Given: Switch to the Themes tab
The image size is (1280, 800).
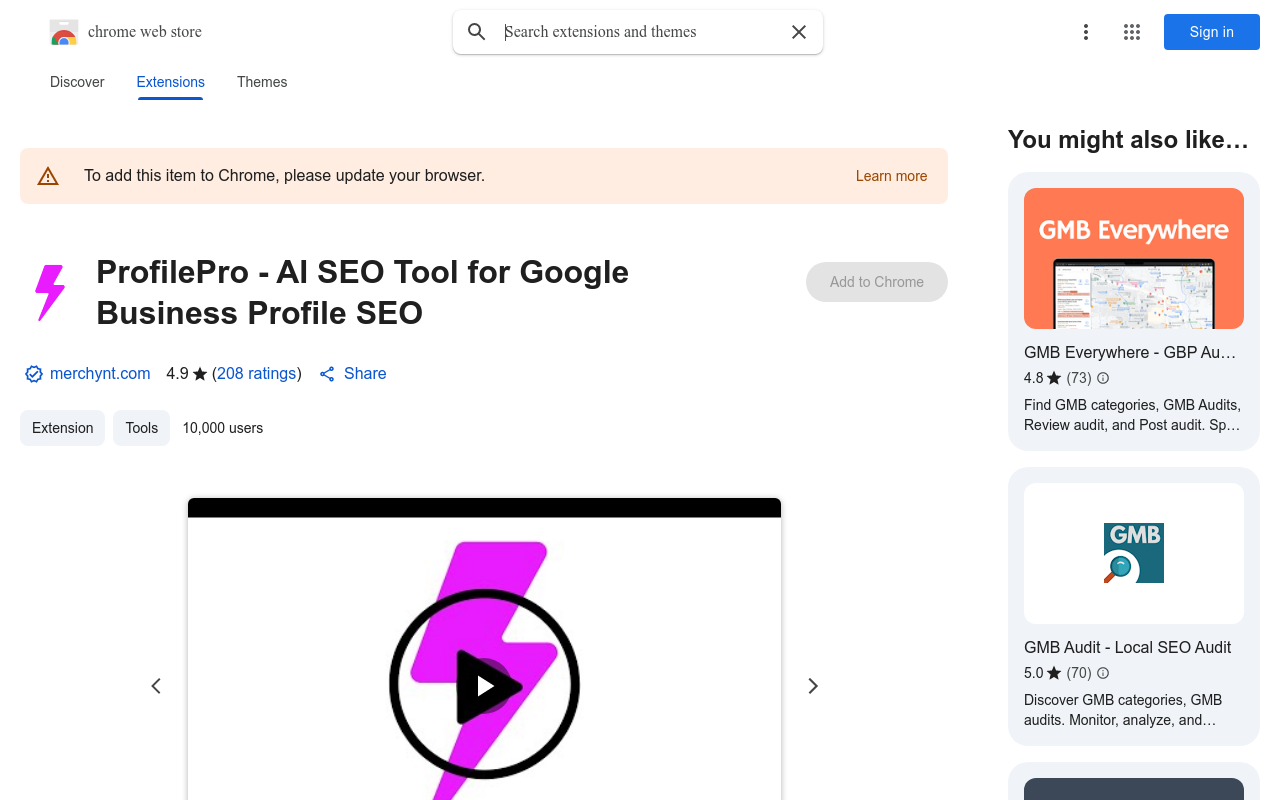Looking at the screenshot, I should 261,82.
